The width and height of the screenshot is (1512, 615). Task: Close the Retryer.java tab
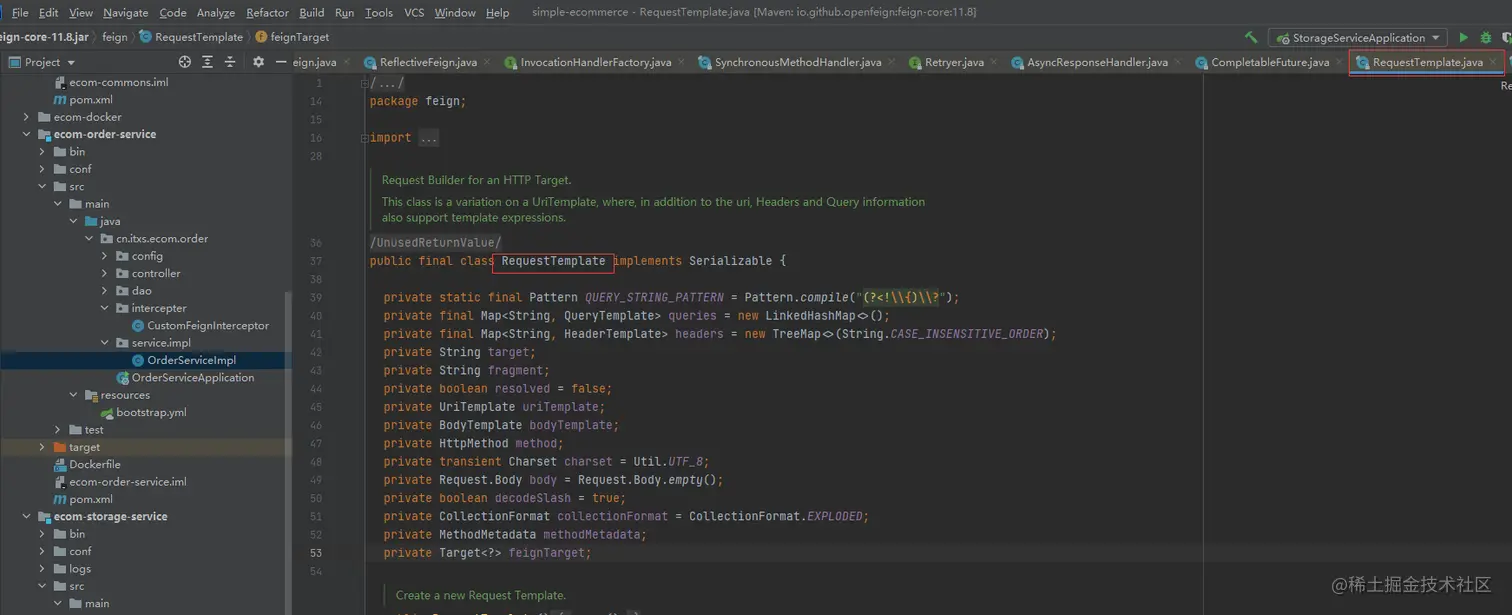[995, 62]
